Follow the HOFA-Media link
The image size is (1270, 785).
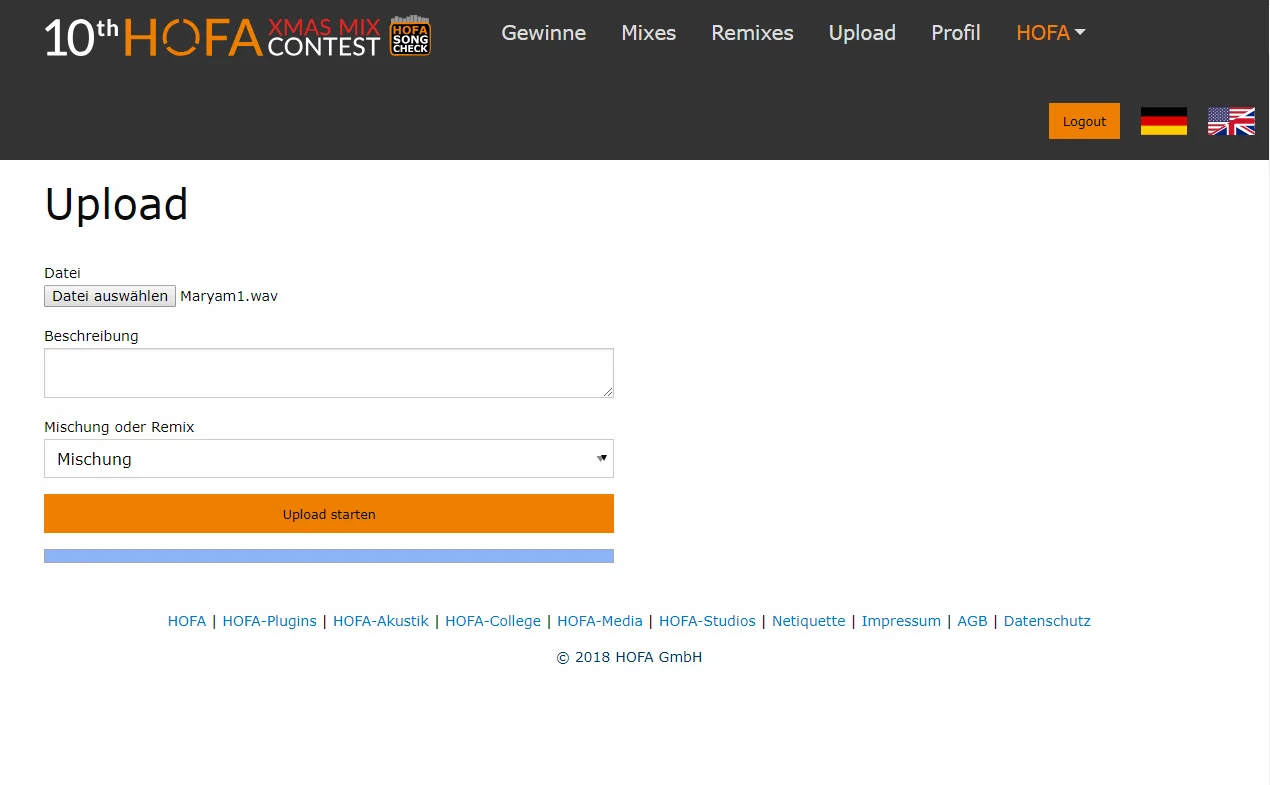click(x=600, y=621)
